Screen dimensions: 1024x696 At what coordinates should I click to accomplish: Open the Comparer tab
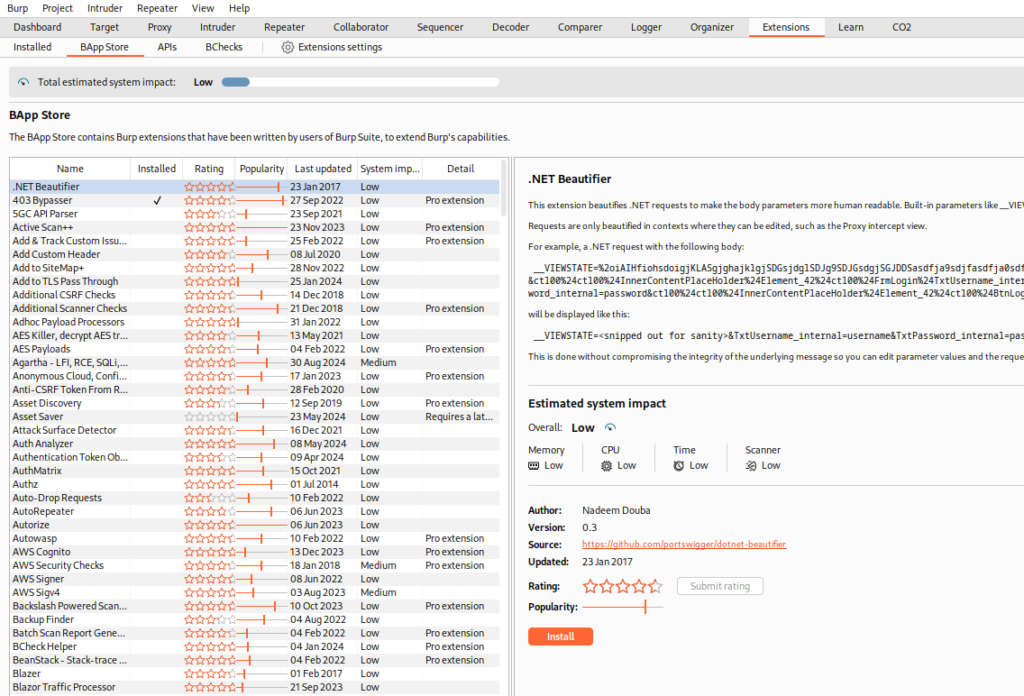580,27
